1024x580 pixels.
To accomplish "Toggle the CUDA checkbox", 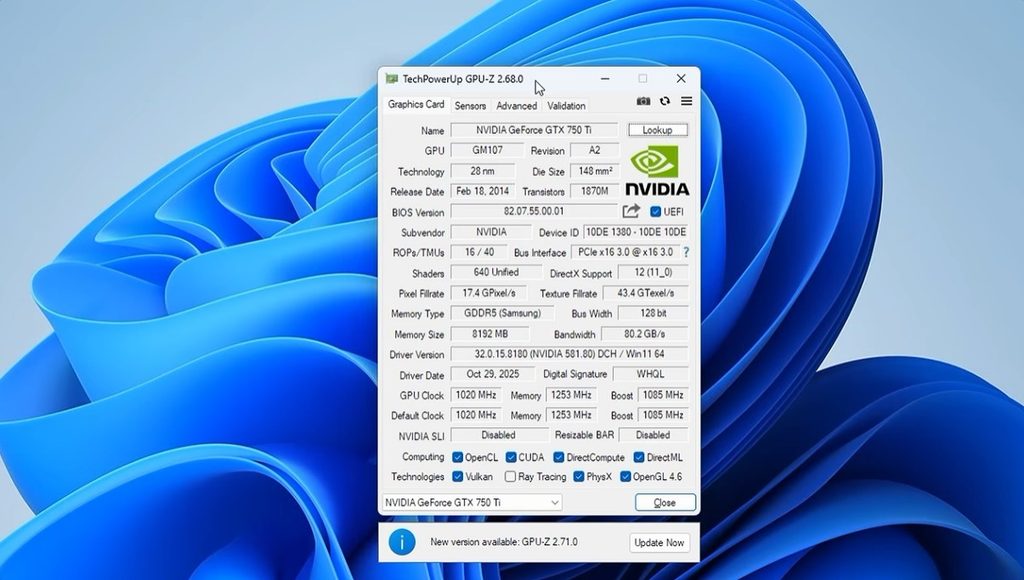I will 511,457.
